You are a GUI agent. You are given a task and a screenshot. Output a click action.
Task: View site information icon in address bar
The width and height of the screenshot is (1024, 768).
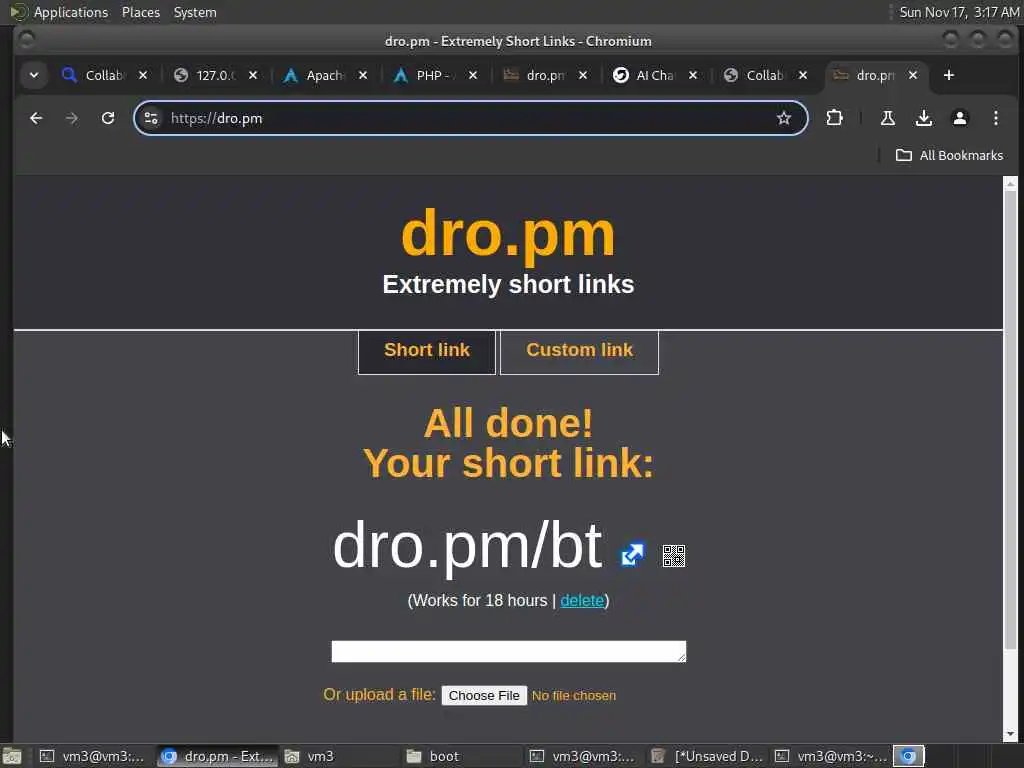(152, 118)
